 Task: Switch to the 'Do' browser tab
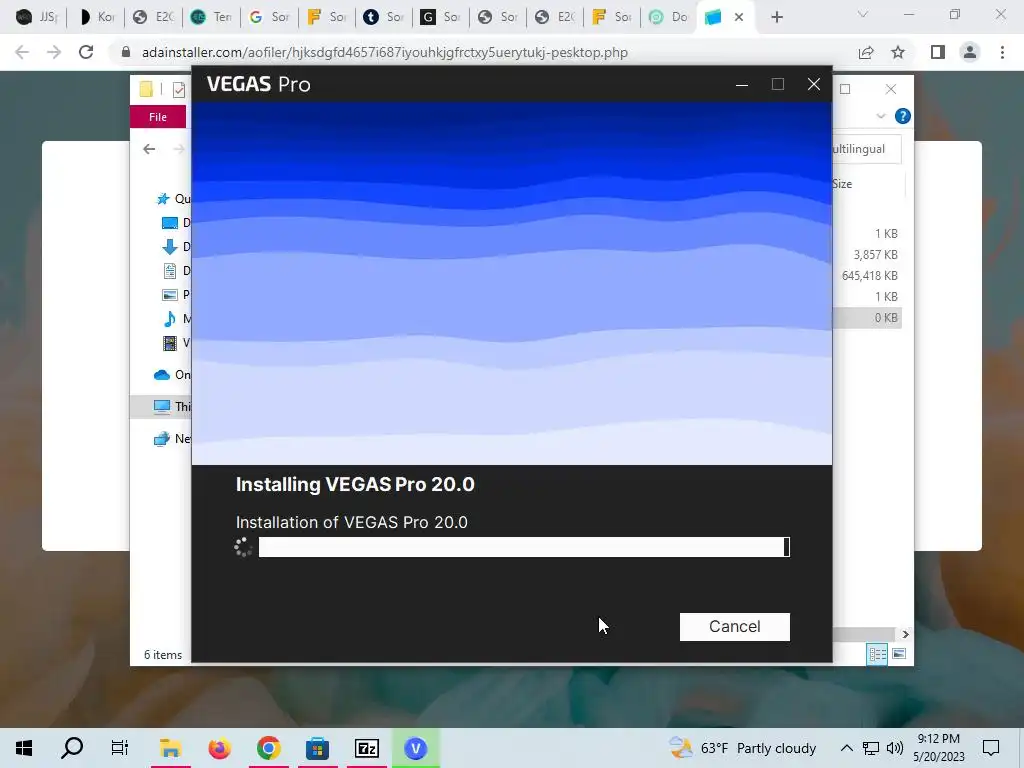click(668, 17)
